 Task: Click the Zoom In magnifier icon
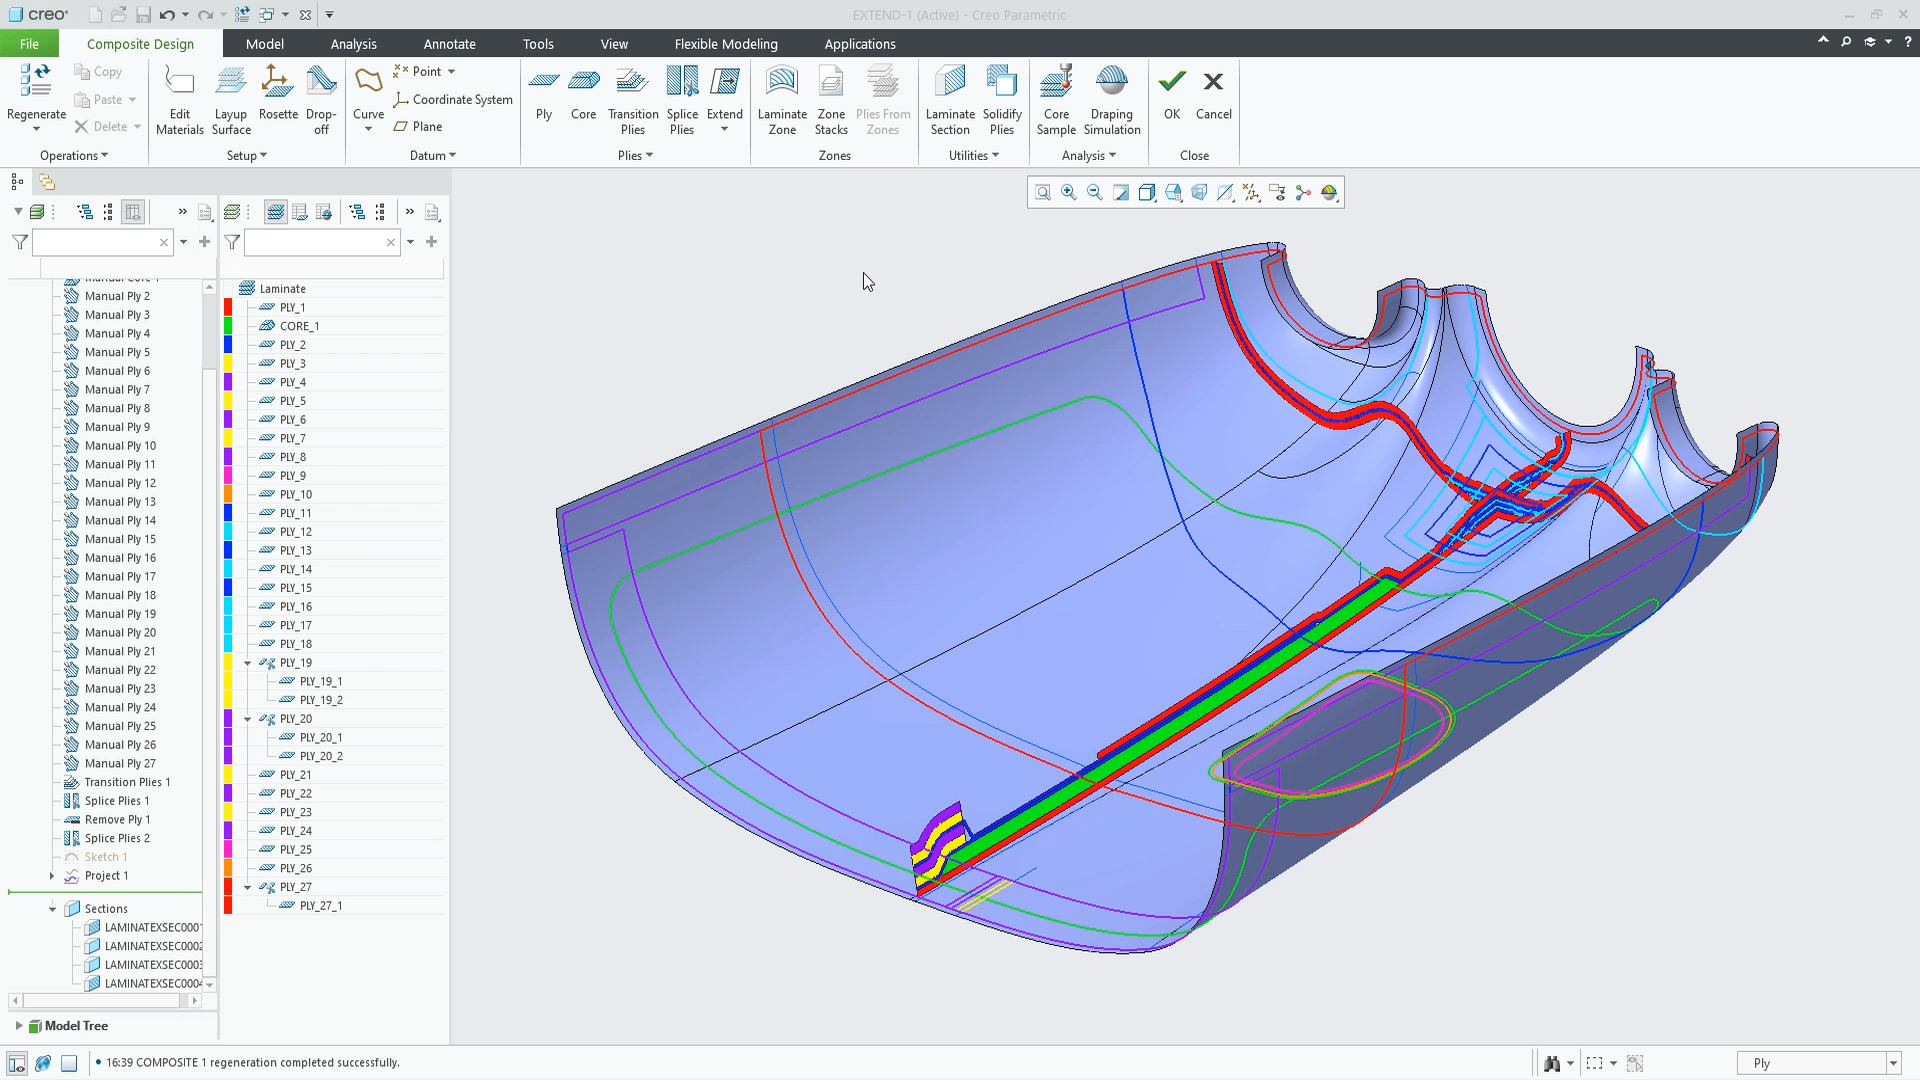point(1069,193)
